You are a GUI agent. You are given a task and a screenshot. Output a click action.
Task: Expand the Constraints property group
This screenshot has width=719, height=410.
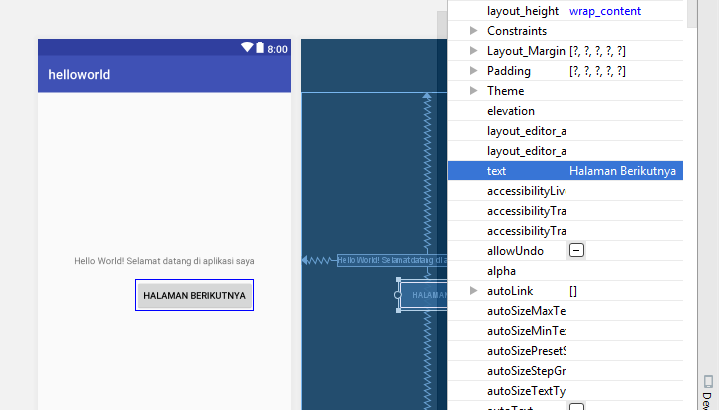click(474, 31)
